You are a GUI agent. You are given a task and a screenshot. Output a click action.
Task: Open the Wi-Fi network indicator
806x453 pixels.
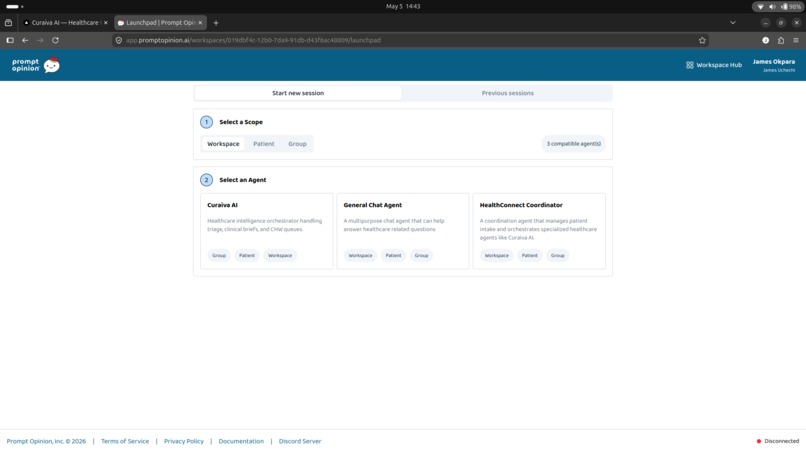[x=760, y=7]
